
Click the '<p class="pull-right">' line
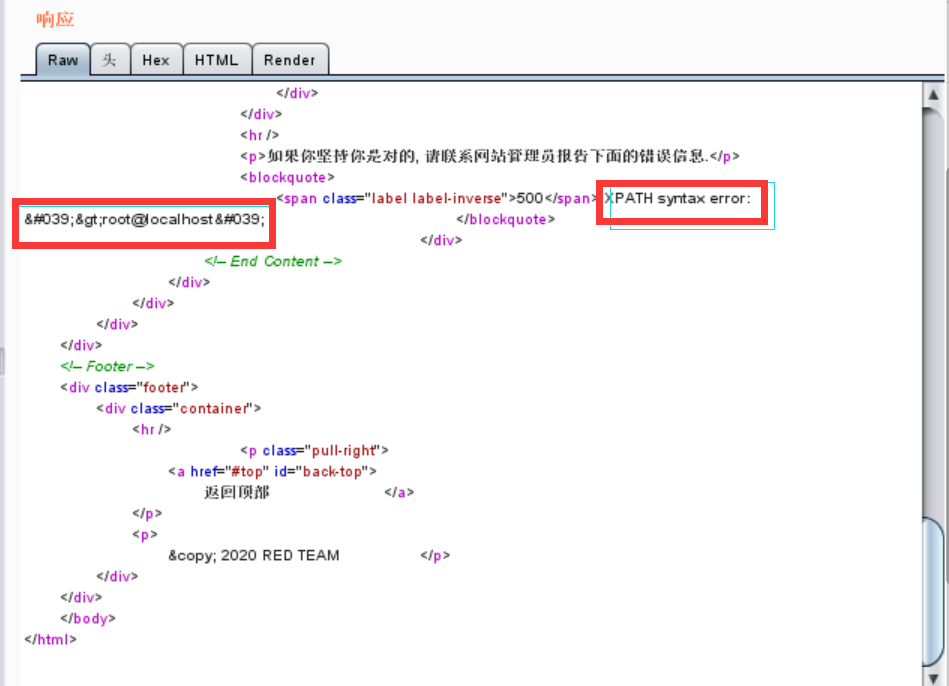click(x=314, y=450)
